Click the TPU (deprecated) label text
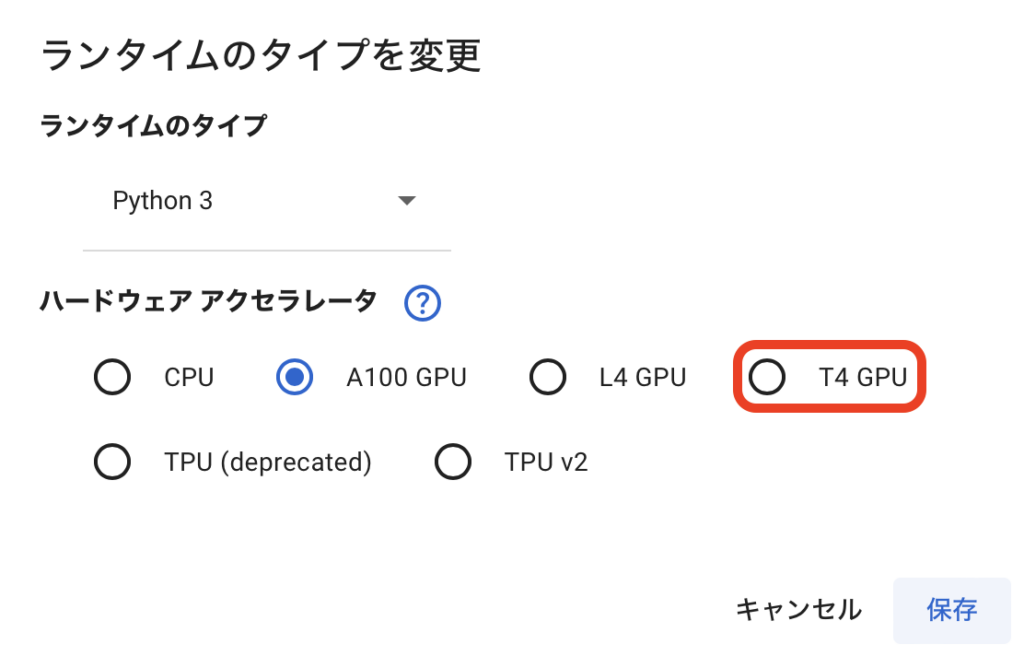Screen dimensions: 1024x656 pos(268,462)
